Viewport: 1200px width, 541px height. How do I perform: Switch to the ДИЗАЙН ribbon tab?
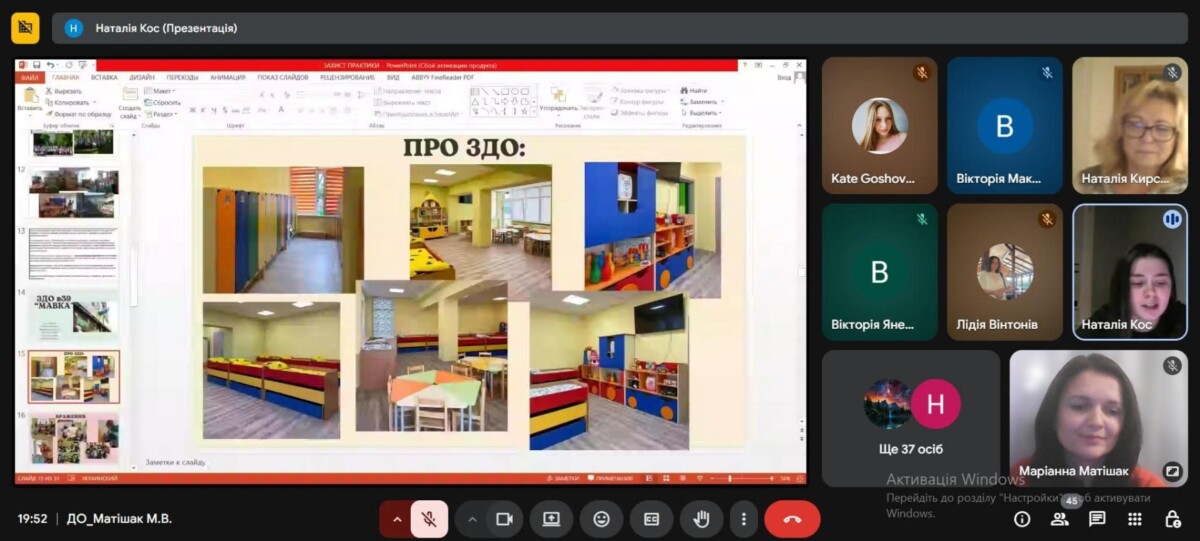142,77
